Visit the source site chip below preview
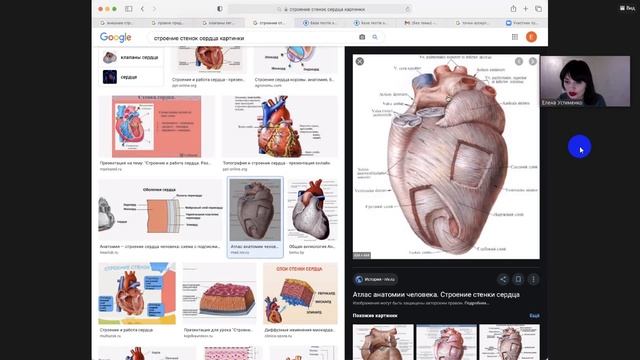Image resolution: width=640 pixels, height=360 pixels. click(x=376, y=279)
